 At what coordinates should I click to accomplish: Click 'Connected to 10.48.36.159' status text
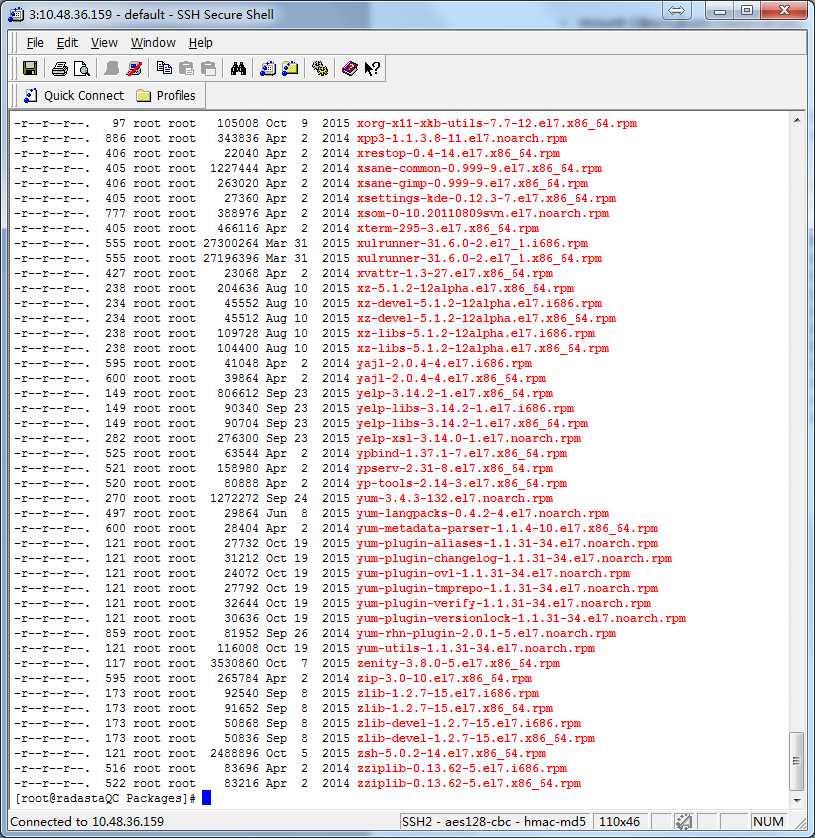click(x=87, y=821)
